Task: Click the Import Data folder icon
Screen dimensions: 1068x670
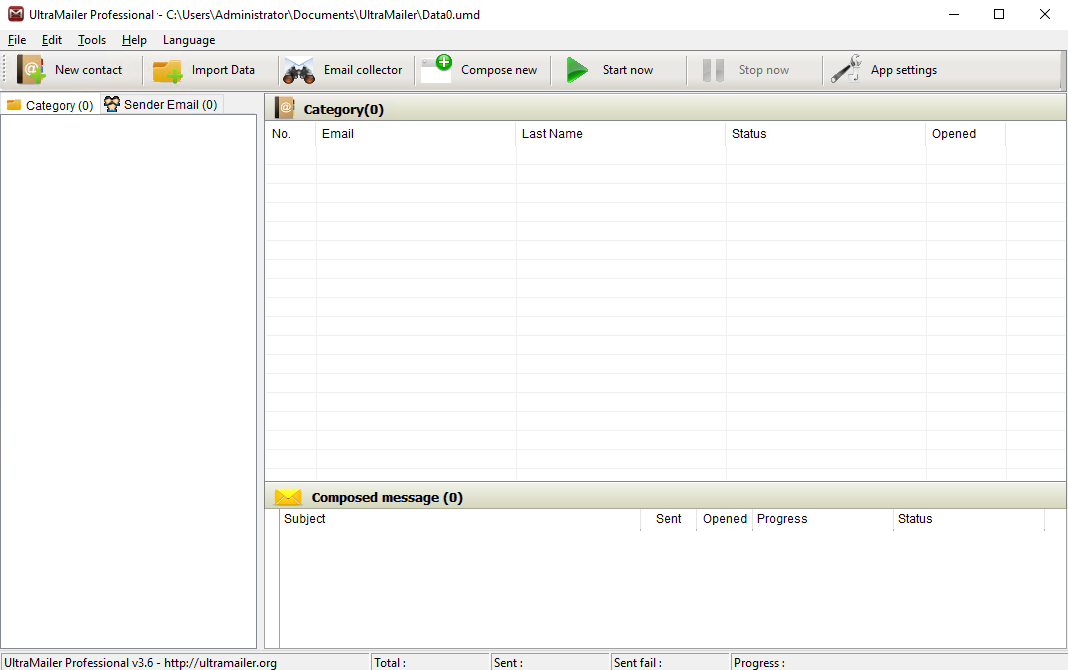Action: [x=167, y=70]
